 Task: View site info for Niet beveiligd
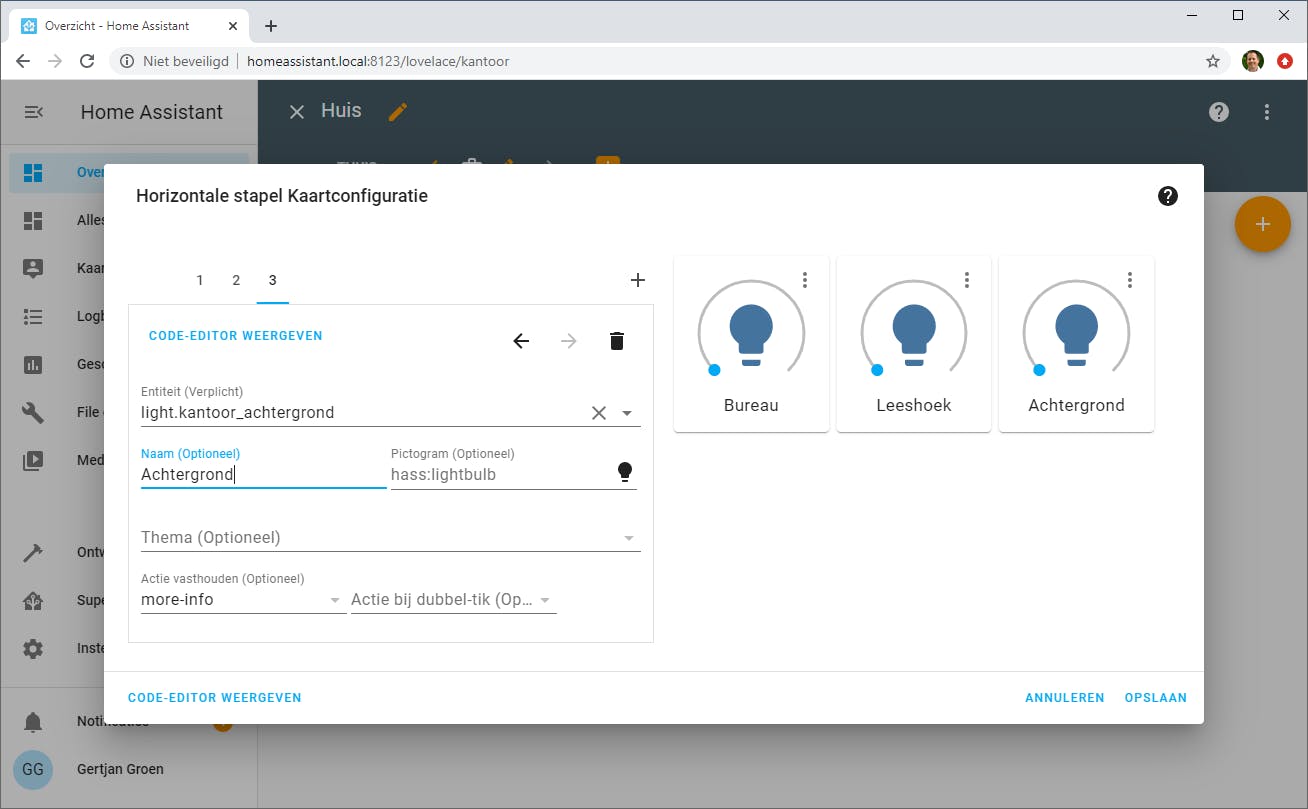click(x=176, y=61)
